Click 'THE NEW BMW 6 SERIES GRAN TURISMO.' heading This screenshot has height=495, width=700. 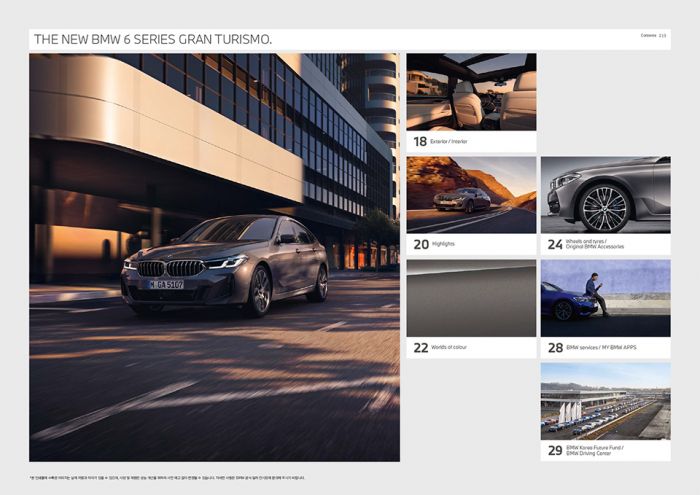pos(153,39)
